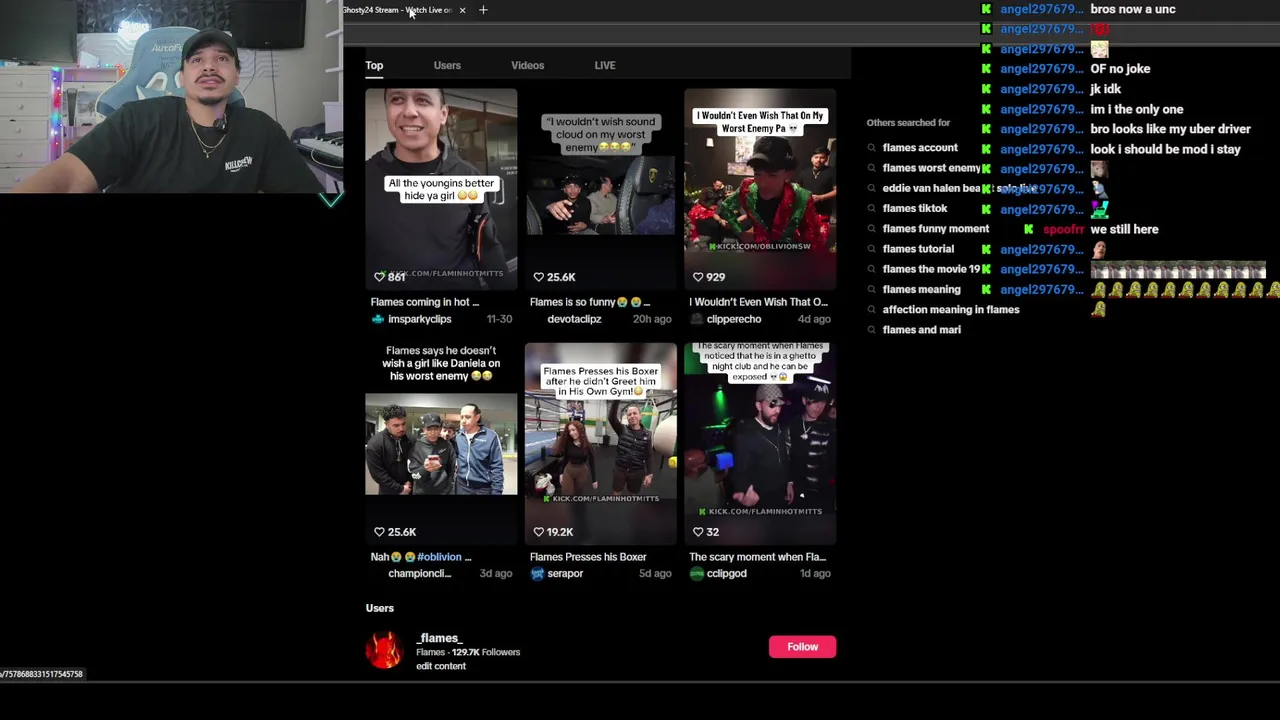Click magnifier icon beside 'flames account'

tap(872, 148)
